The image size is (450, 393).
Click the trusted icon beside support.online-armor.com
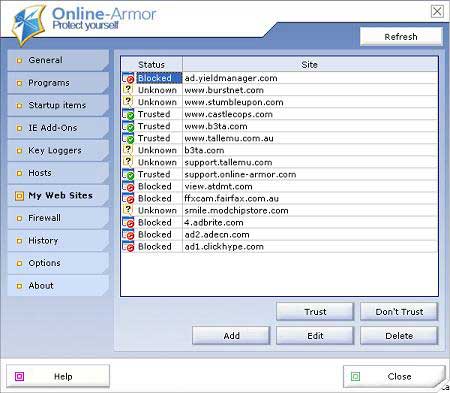(x=128, y=174)
